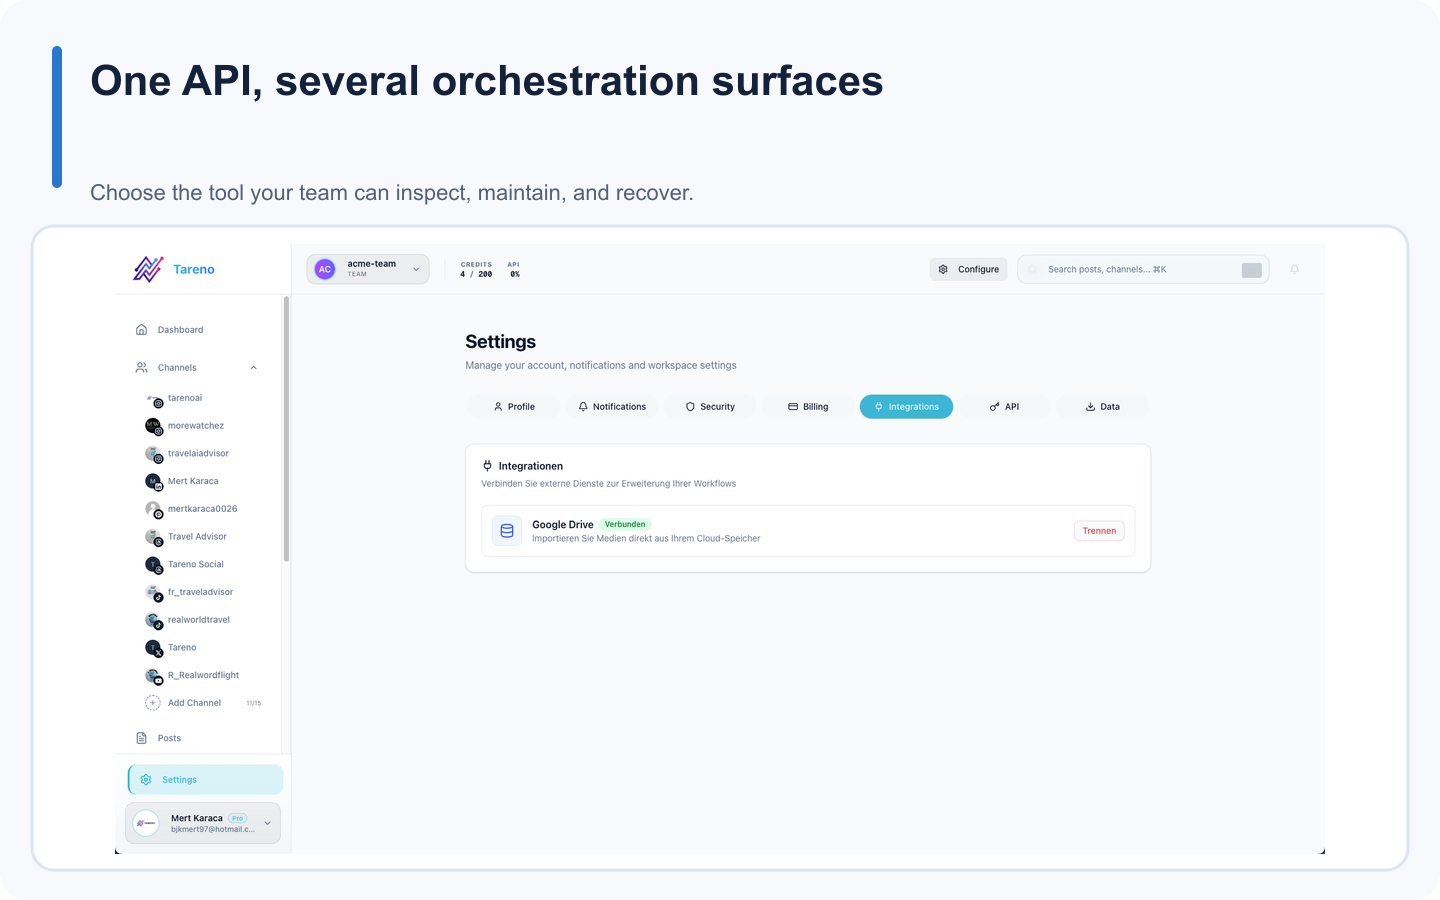Click the search magnifier icon
1440x900 pixels.
pyautogui.click(x=1033, y=269)
